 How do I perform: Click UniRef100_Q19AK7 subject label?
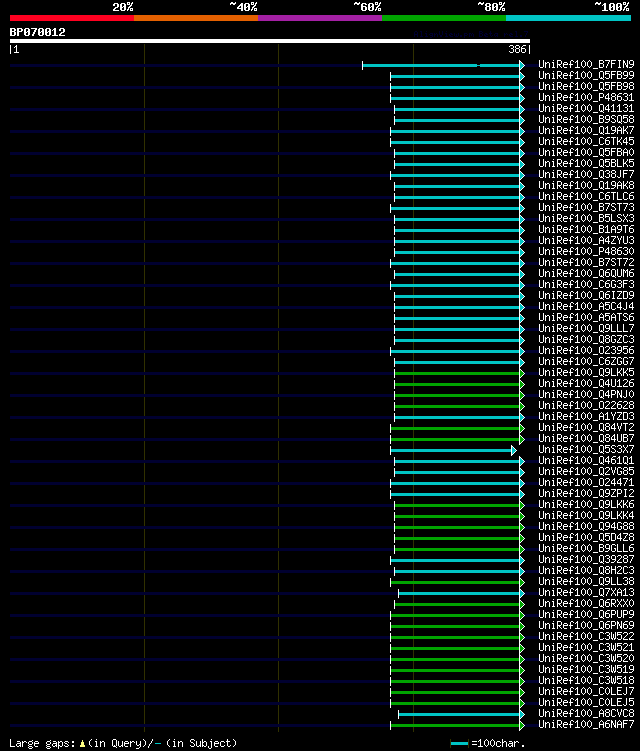(586, 130)
